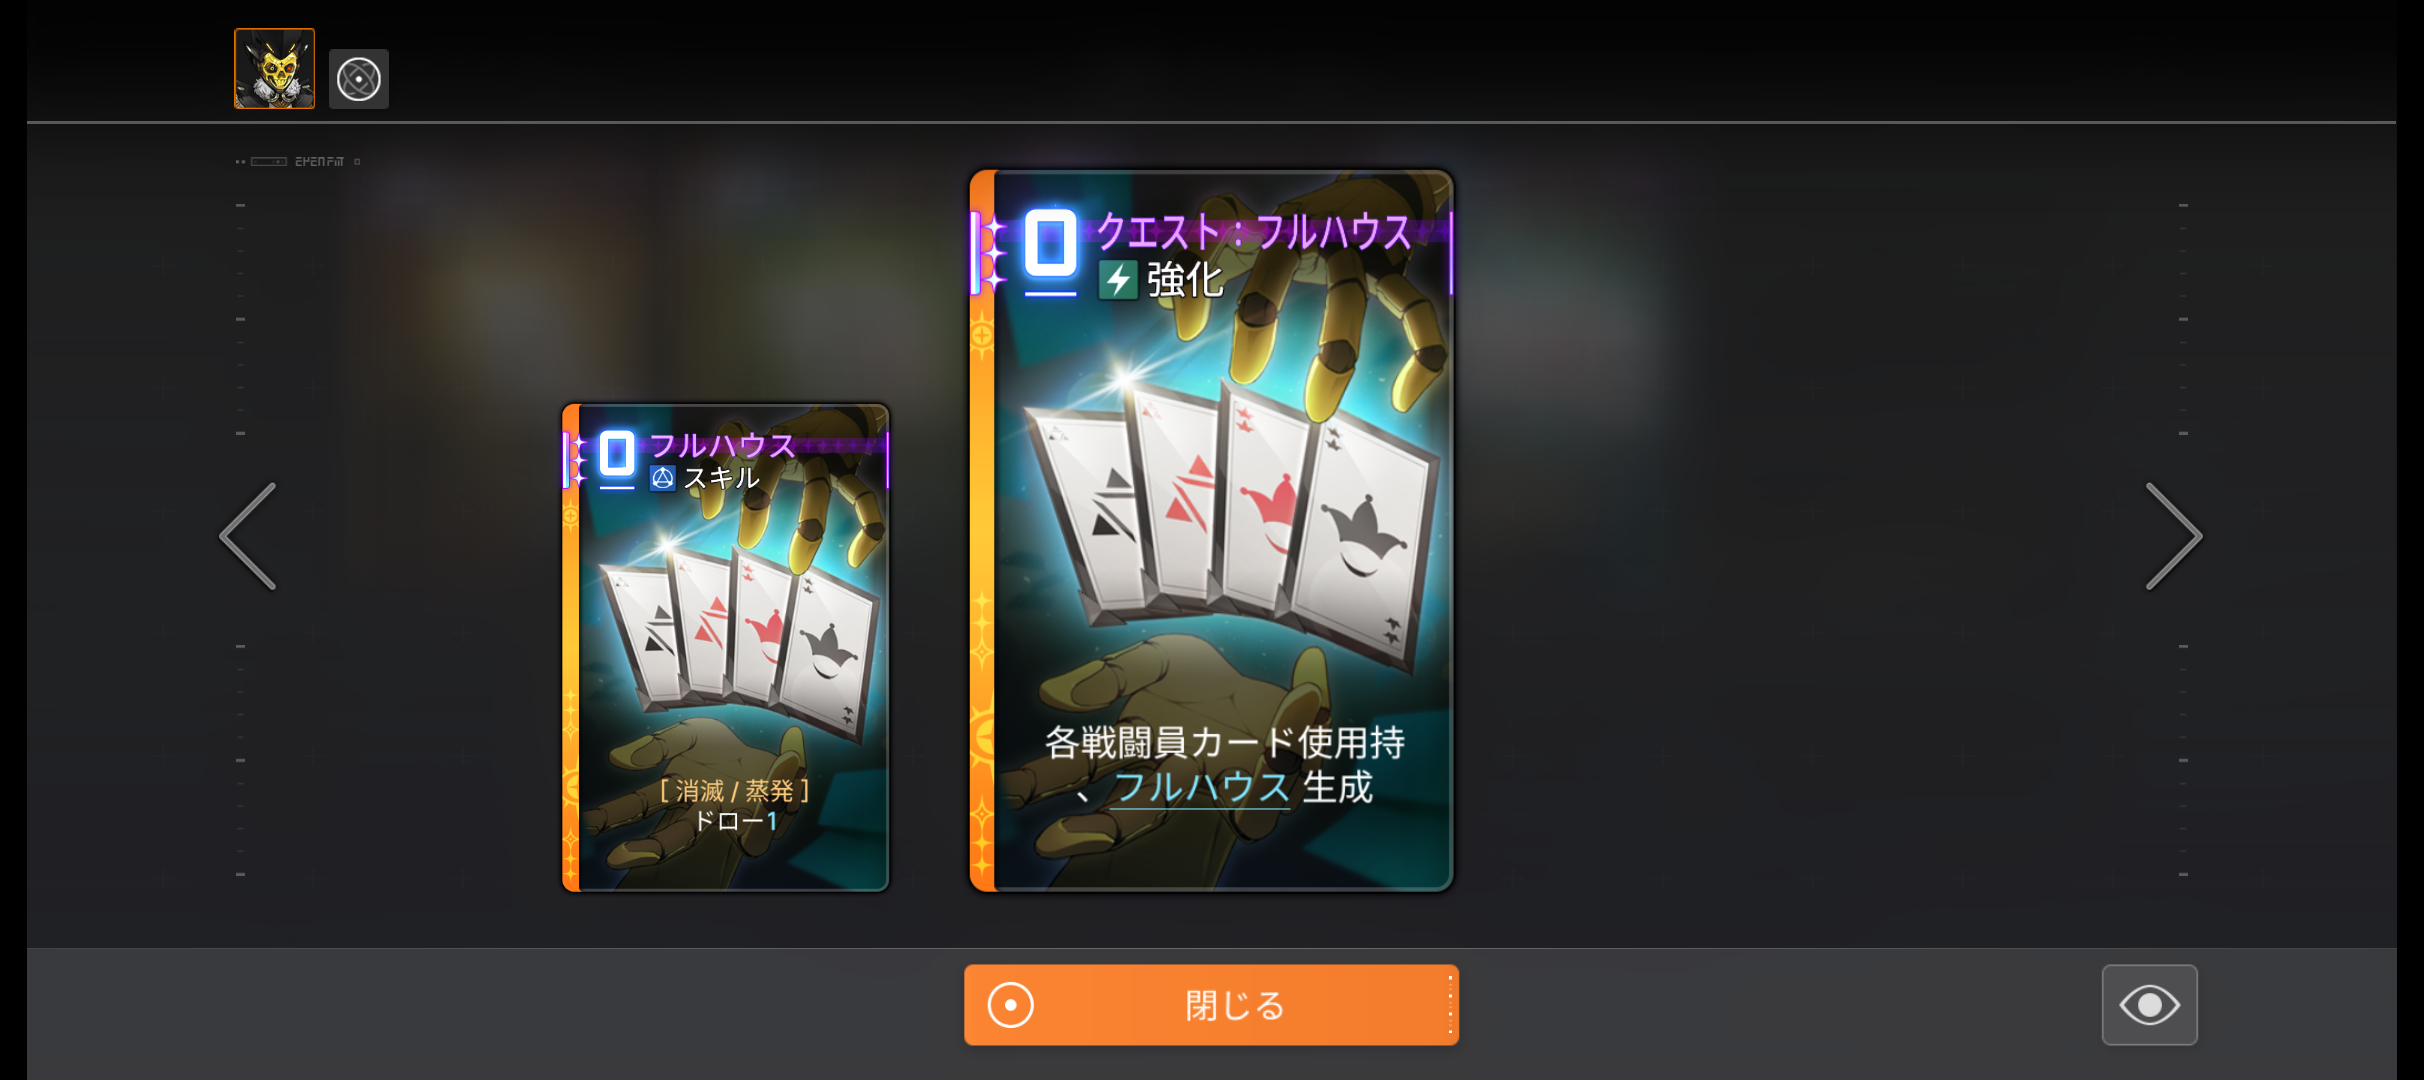The image size is (2424, 1080).
Task: Tap the 強化 card type label
Action: [x=1185, y=280]
